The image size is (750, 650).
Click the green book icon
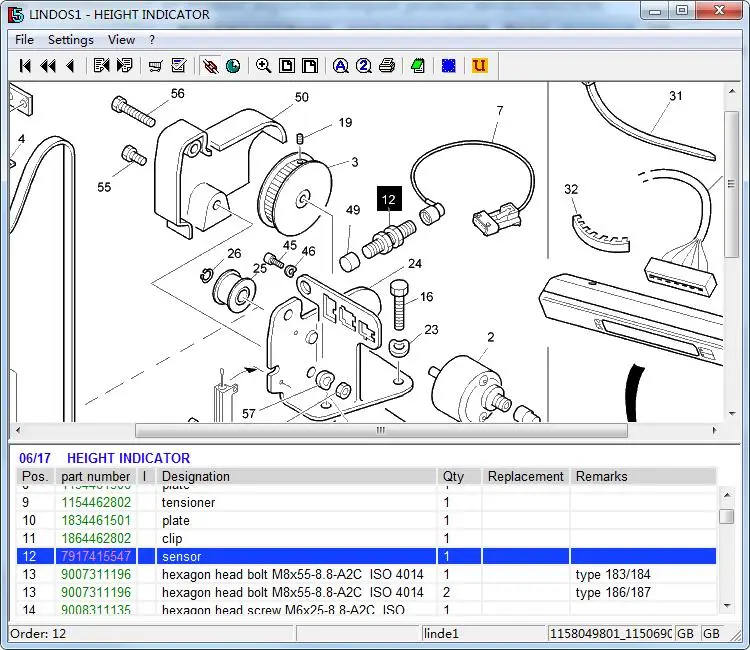(418, 66)
